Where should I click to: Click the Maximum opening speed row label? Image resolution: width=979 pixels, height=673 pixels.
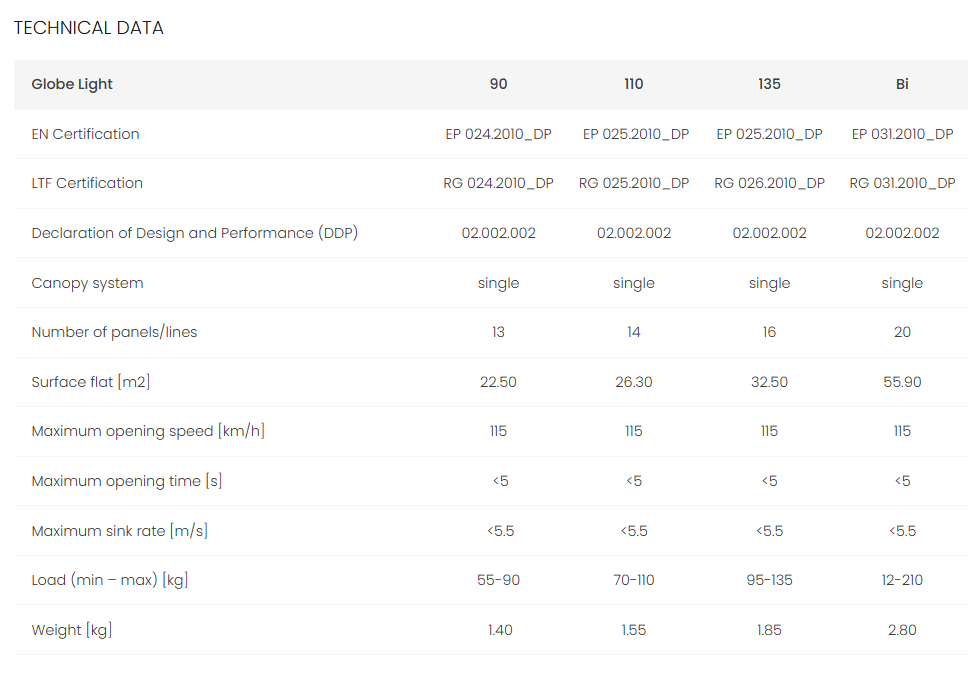tap(148, 431)
